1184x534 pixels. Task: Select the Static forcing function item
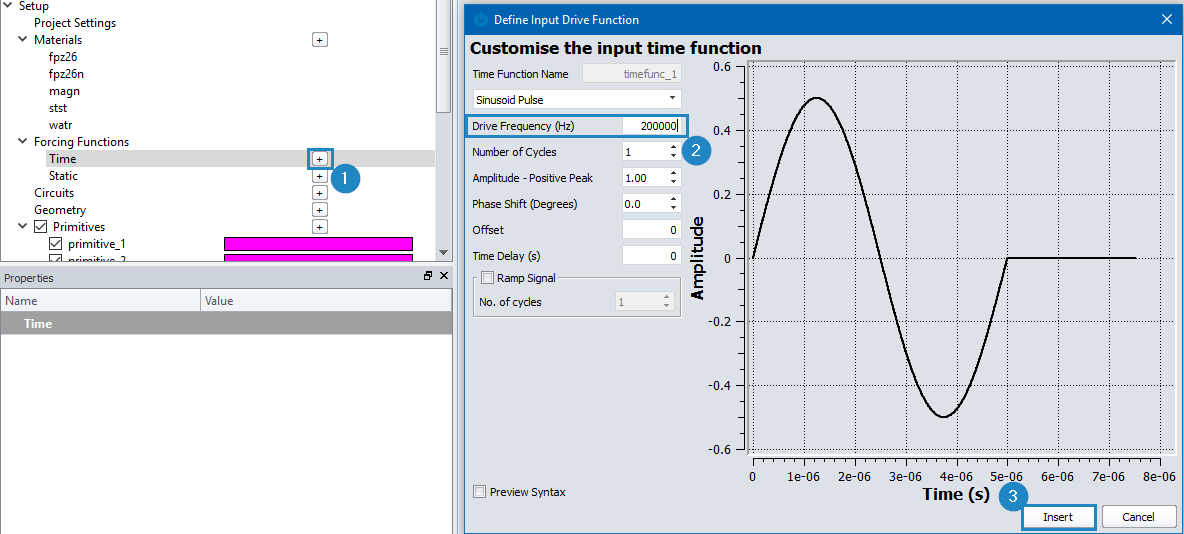pyautogui.click(x=63, y=176)
